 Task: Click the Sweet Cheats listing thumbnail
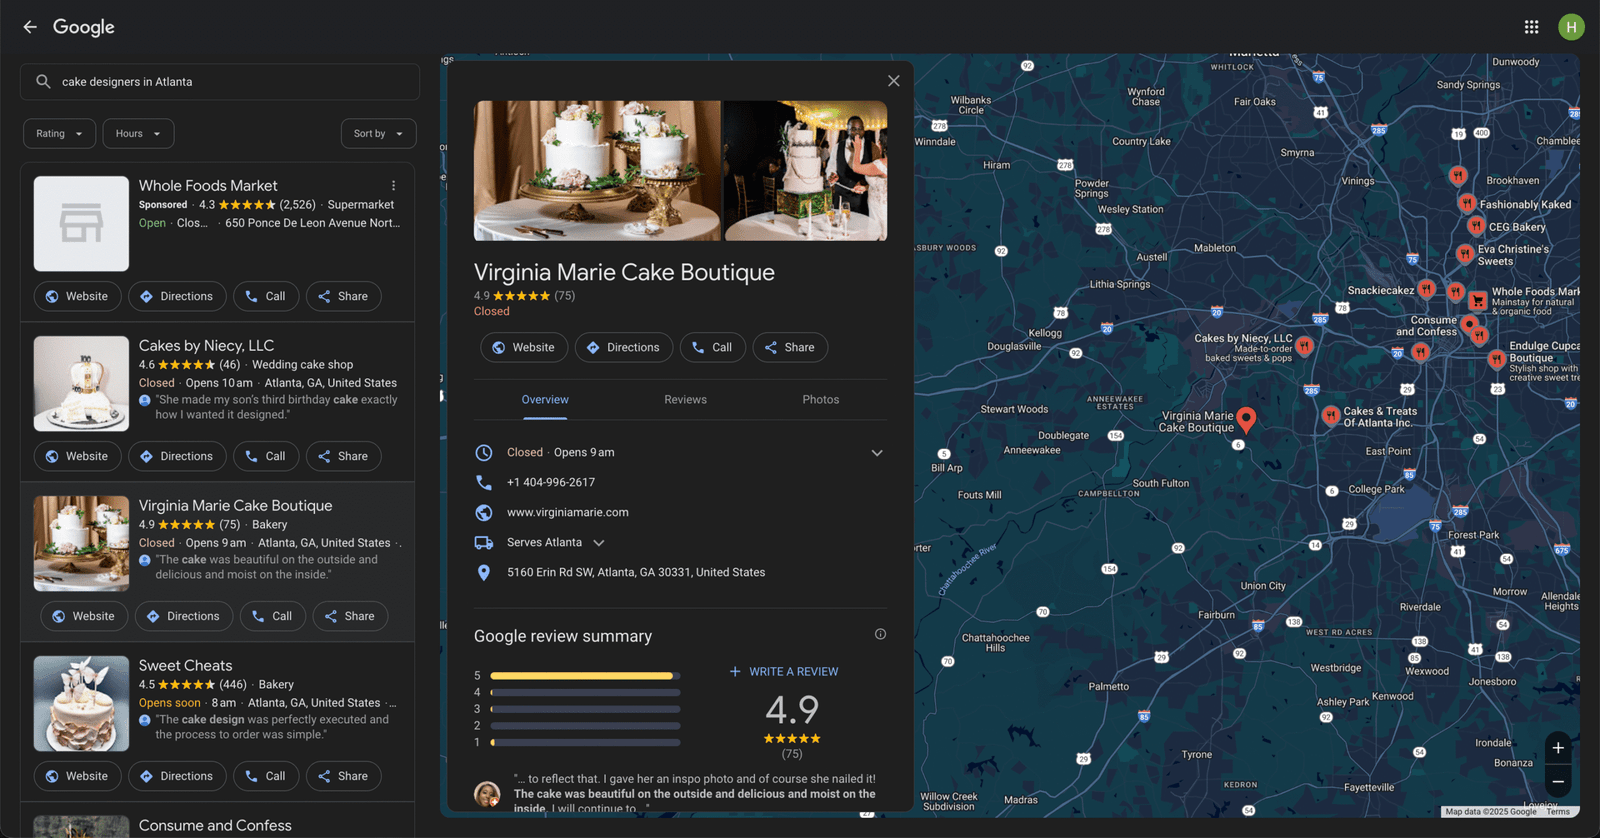pos(81,704)
